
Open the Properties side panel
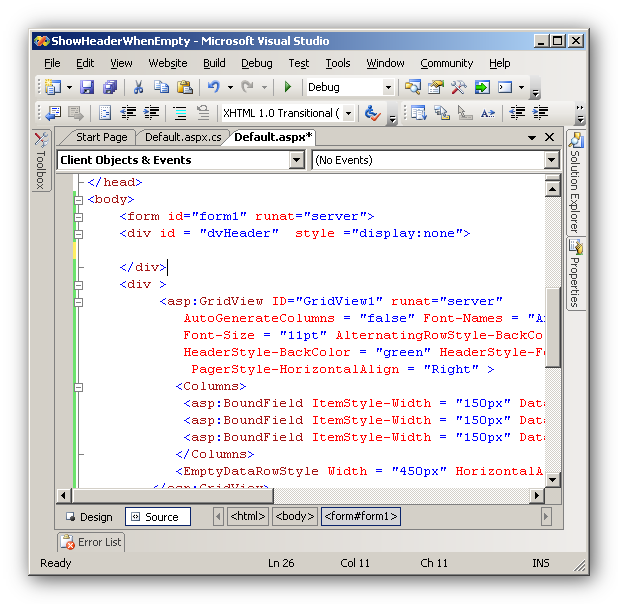coord(576,274)
